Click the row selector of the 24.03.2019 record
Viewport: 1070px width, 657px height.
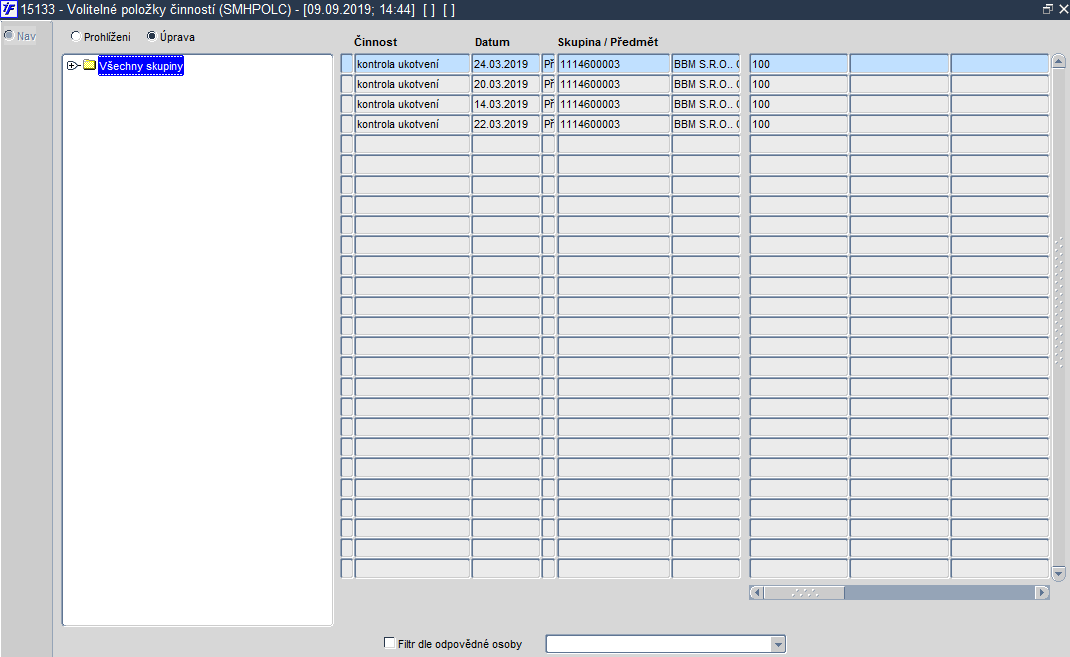(x=347, y=64)
